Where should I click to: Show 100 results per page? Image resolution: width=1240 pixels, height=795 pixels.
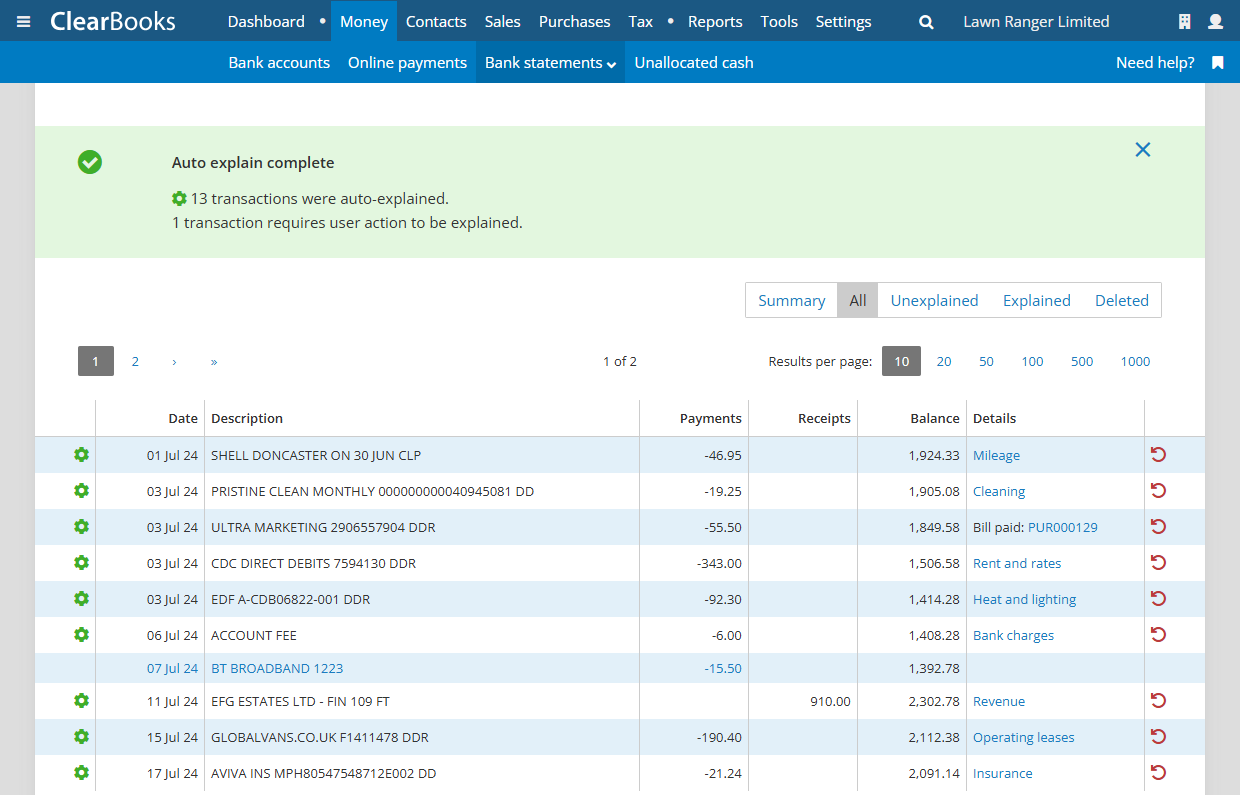tap(1032, 362)
